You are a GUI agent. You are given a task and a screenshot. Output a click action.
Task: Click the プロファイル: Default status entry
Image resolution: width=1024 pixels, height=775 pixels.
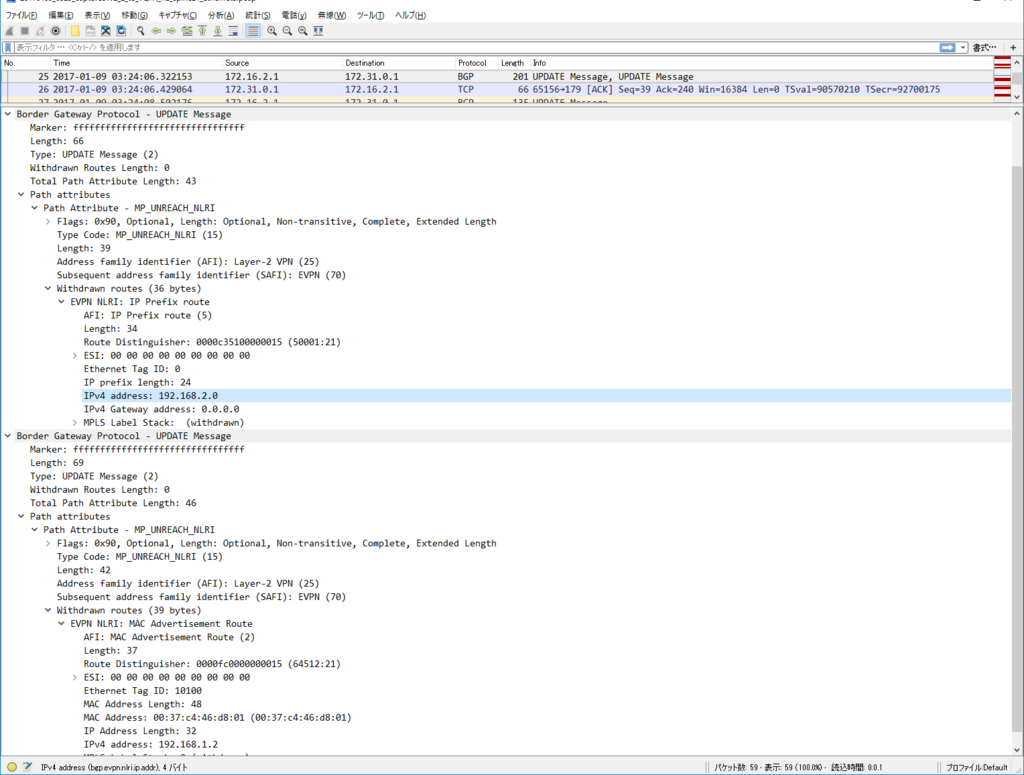[x=976, y=767]
